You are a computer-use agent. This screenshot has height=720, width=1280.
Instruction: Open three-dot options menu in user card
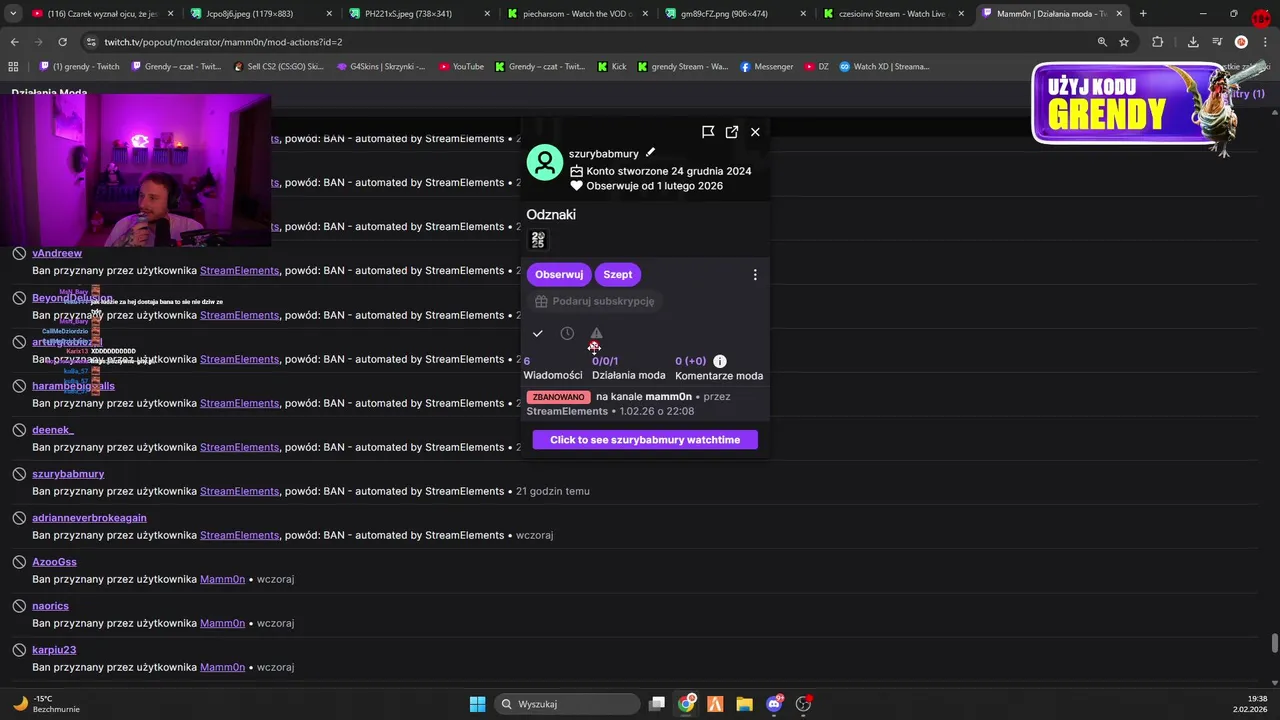[x=755, y=275]
